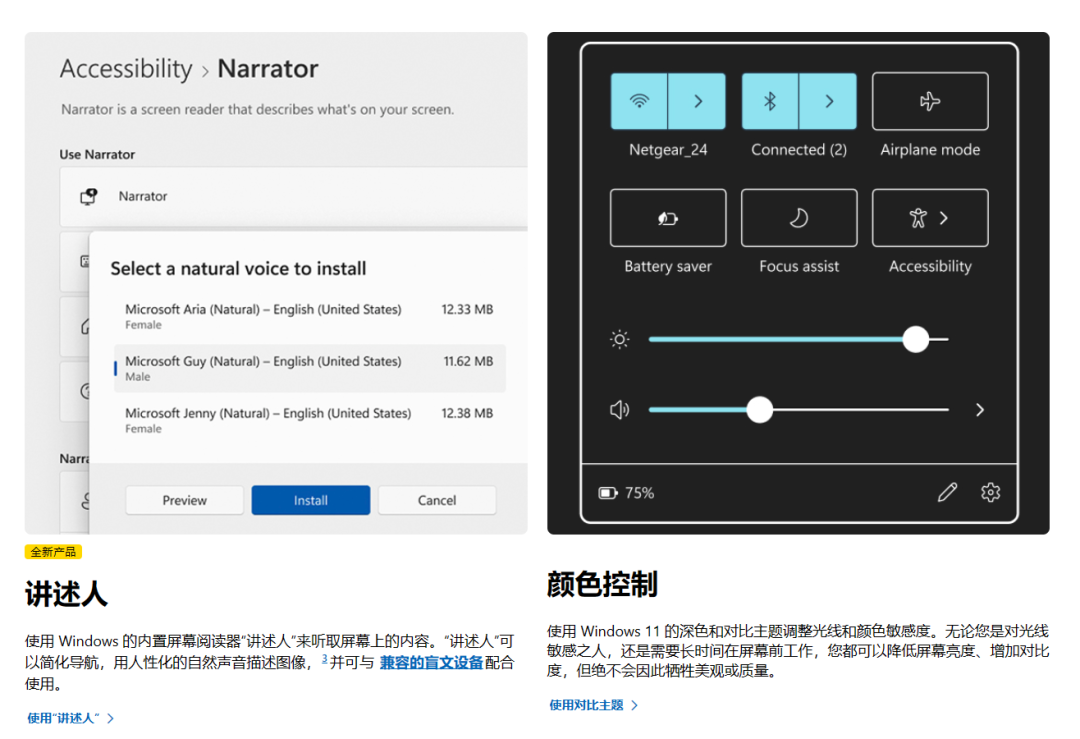The image size is (1080, 739).
Task: Click footnote 3 superscript reference
Action: (x=324, y=659)
